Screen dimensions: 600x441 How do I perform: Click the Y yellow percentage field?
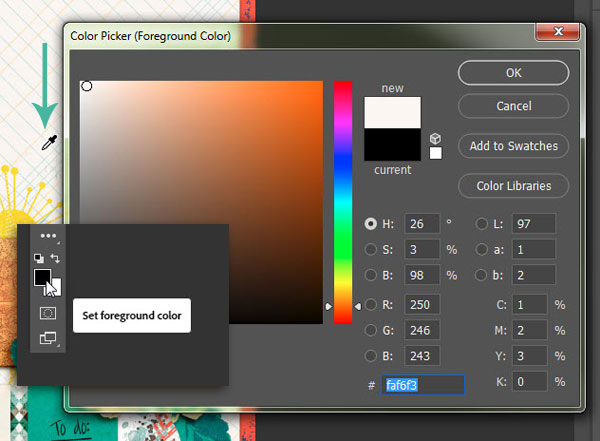tap(530, 356)
